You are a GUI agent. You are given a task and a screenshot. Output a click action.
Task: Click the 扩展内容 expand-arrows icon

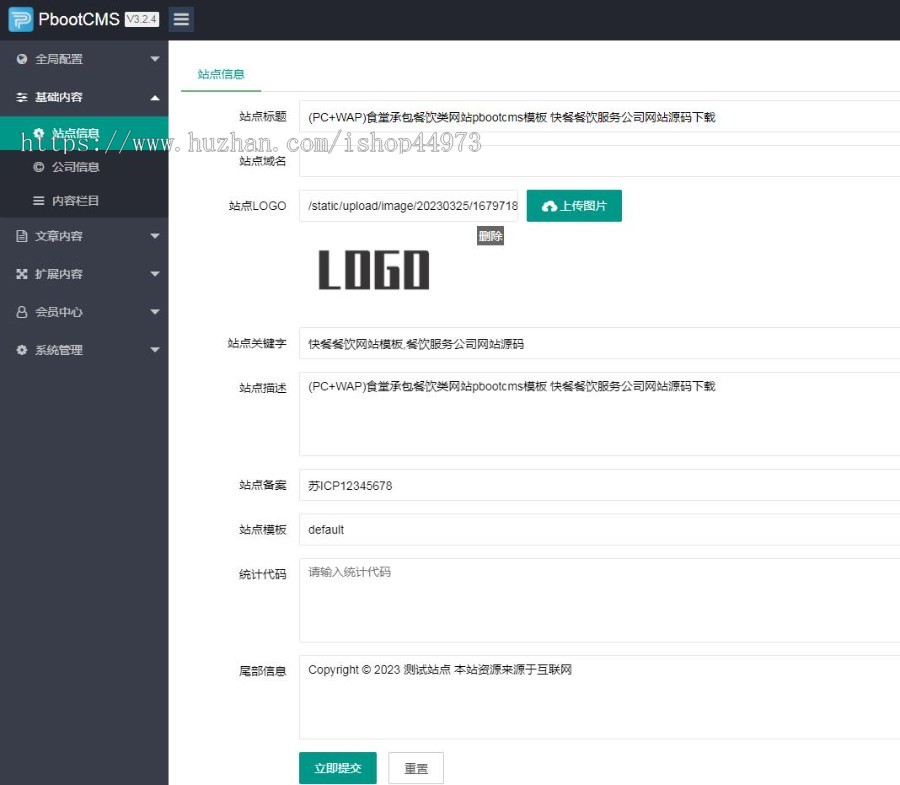[22, 274]
